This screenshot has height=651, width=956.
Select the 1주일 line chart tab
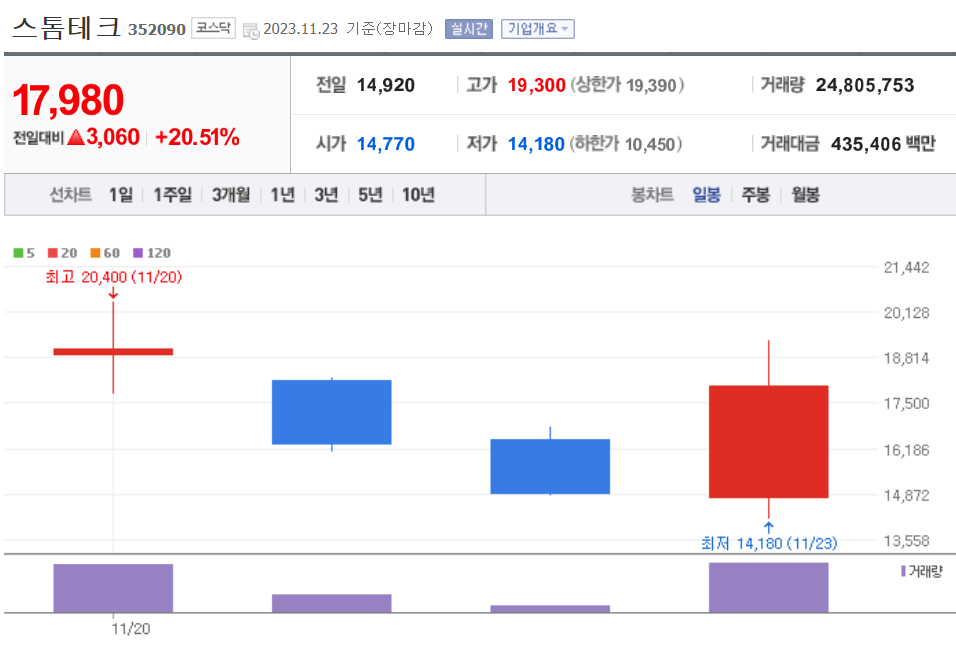click(173, 194)
